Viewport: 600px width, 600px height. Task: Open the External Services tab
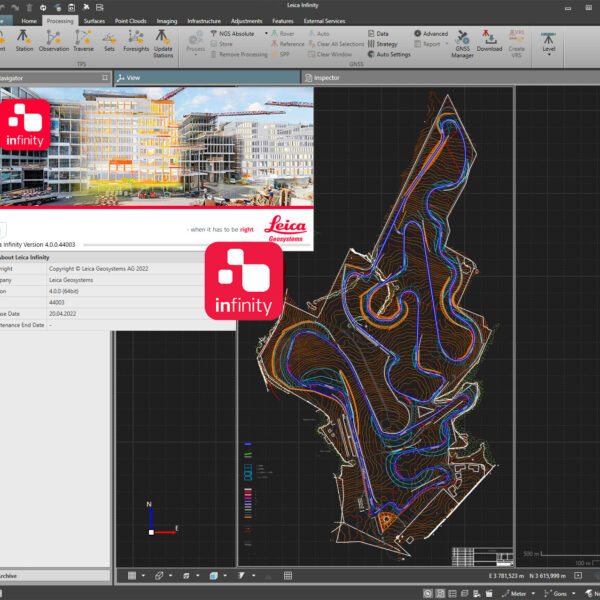tap(324, 21)
